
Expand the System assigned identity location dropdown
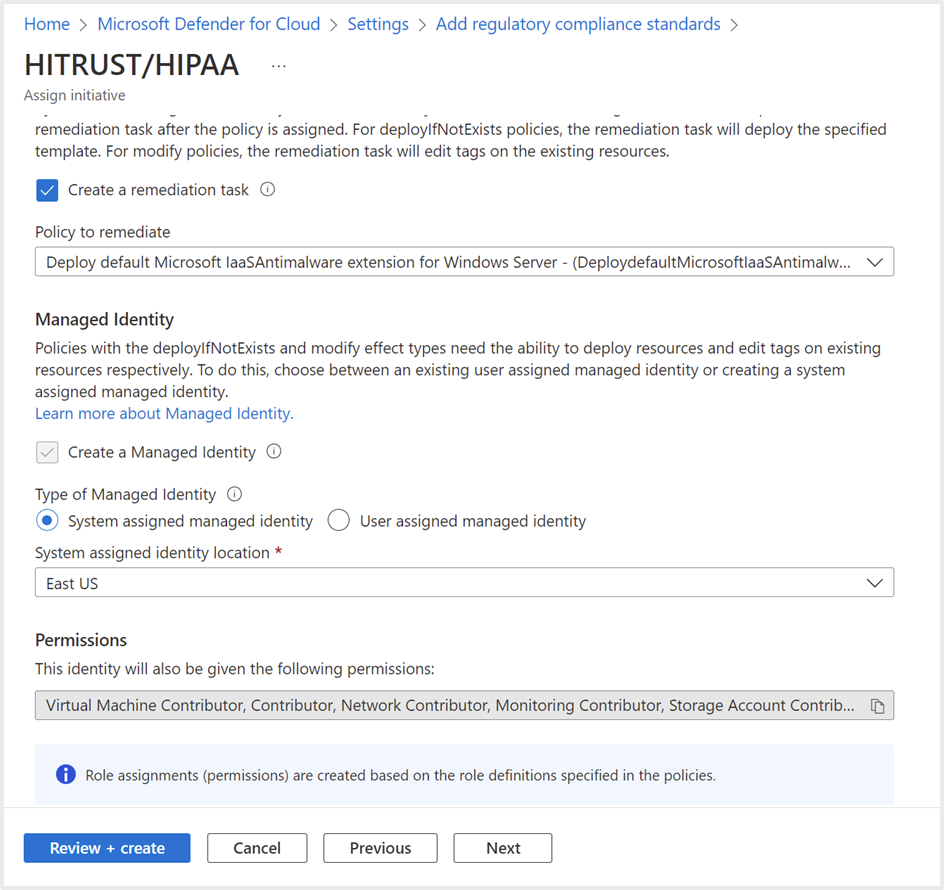click(464, 583)
